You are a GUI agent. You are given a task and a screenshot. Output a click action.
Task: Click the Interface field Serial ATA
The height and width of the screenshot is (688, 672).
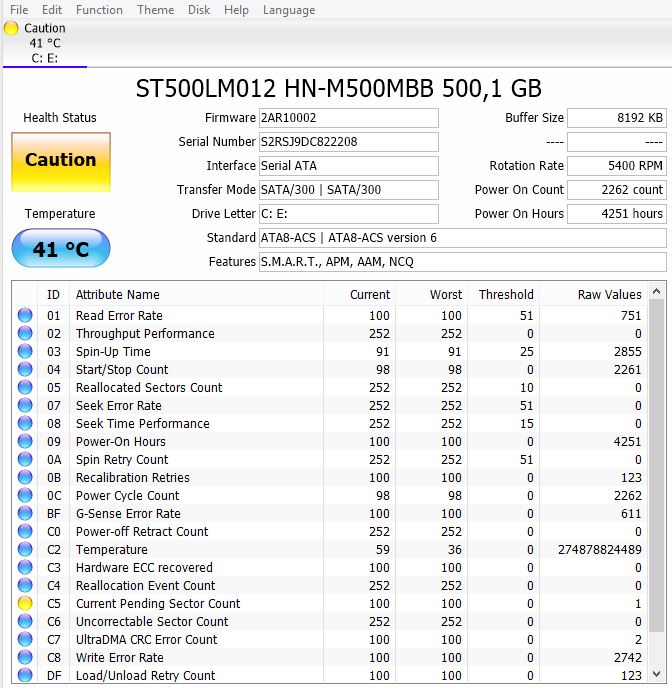349,166
